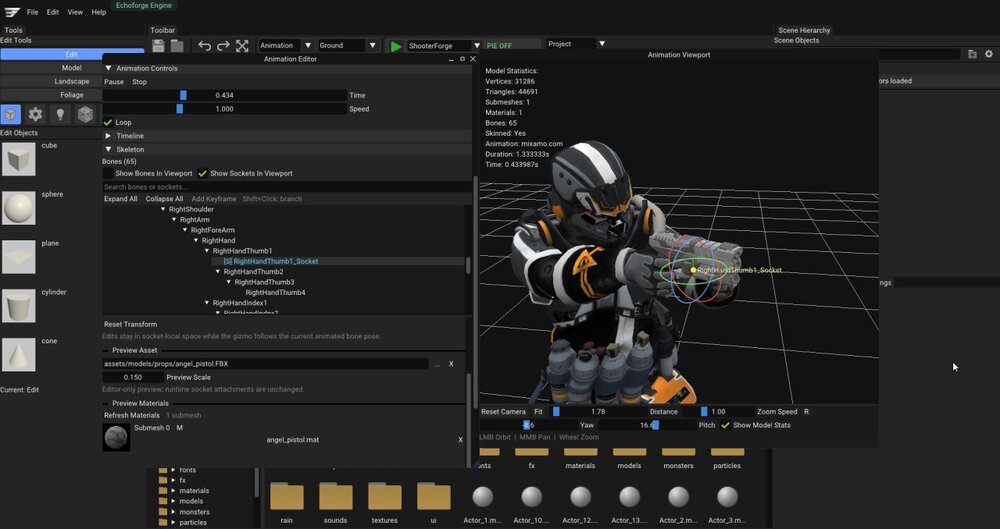Open the Animation mode dropdown
The image size is (1000, 529).
click(286, 45)
